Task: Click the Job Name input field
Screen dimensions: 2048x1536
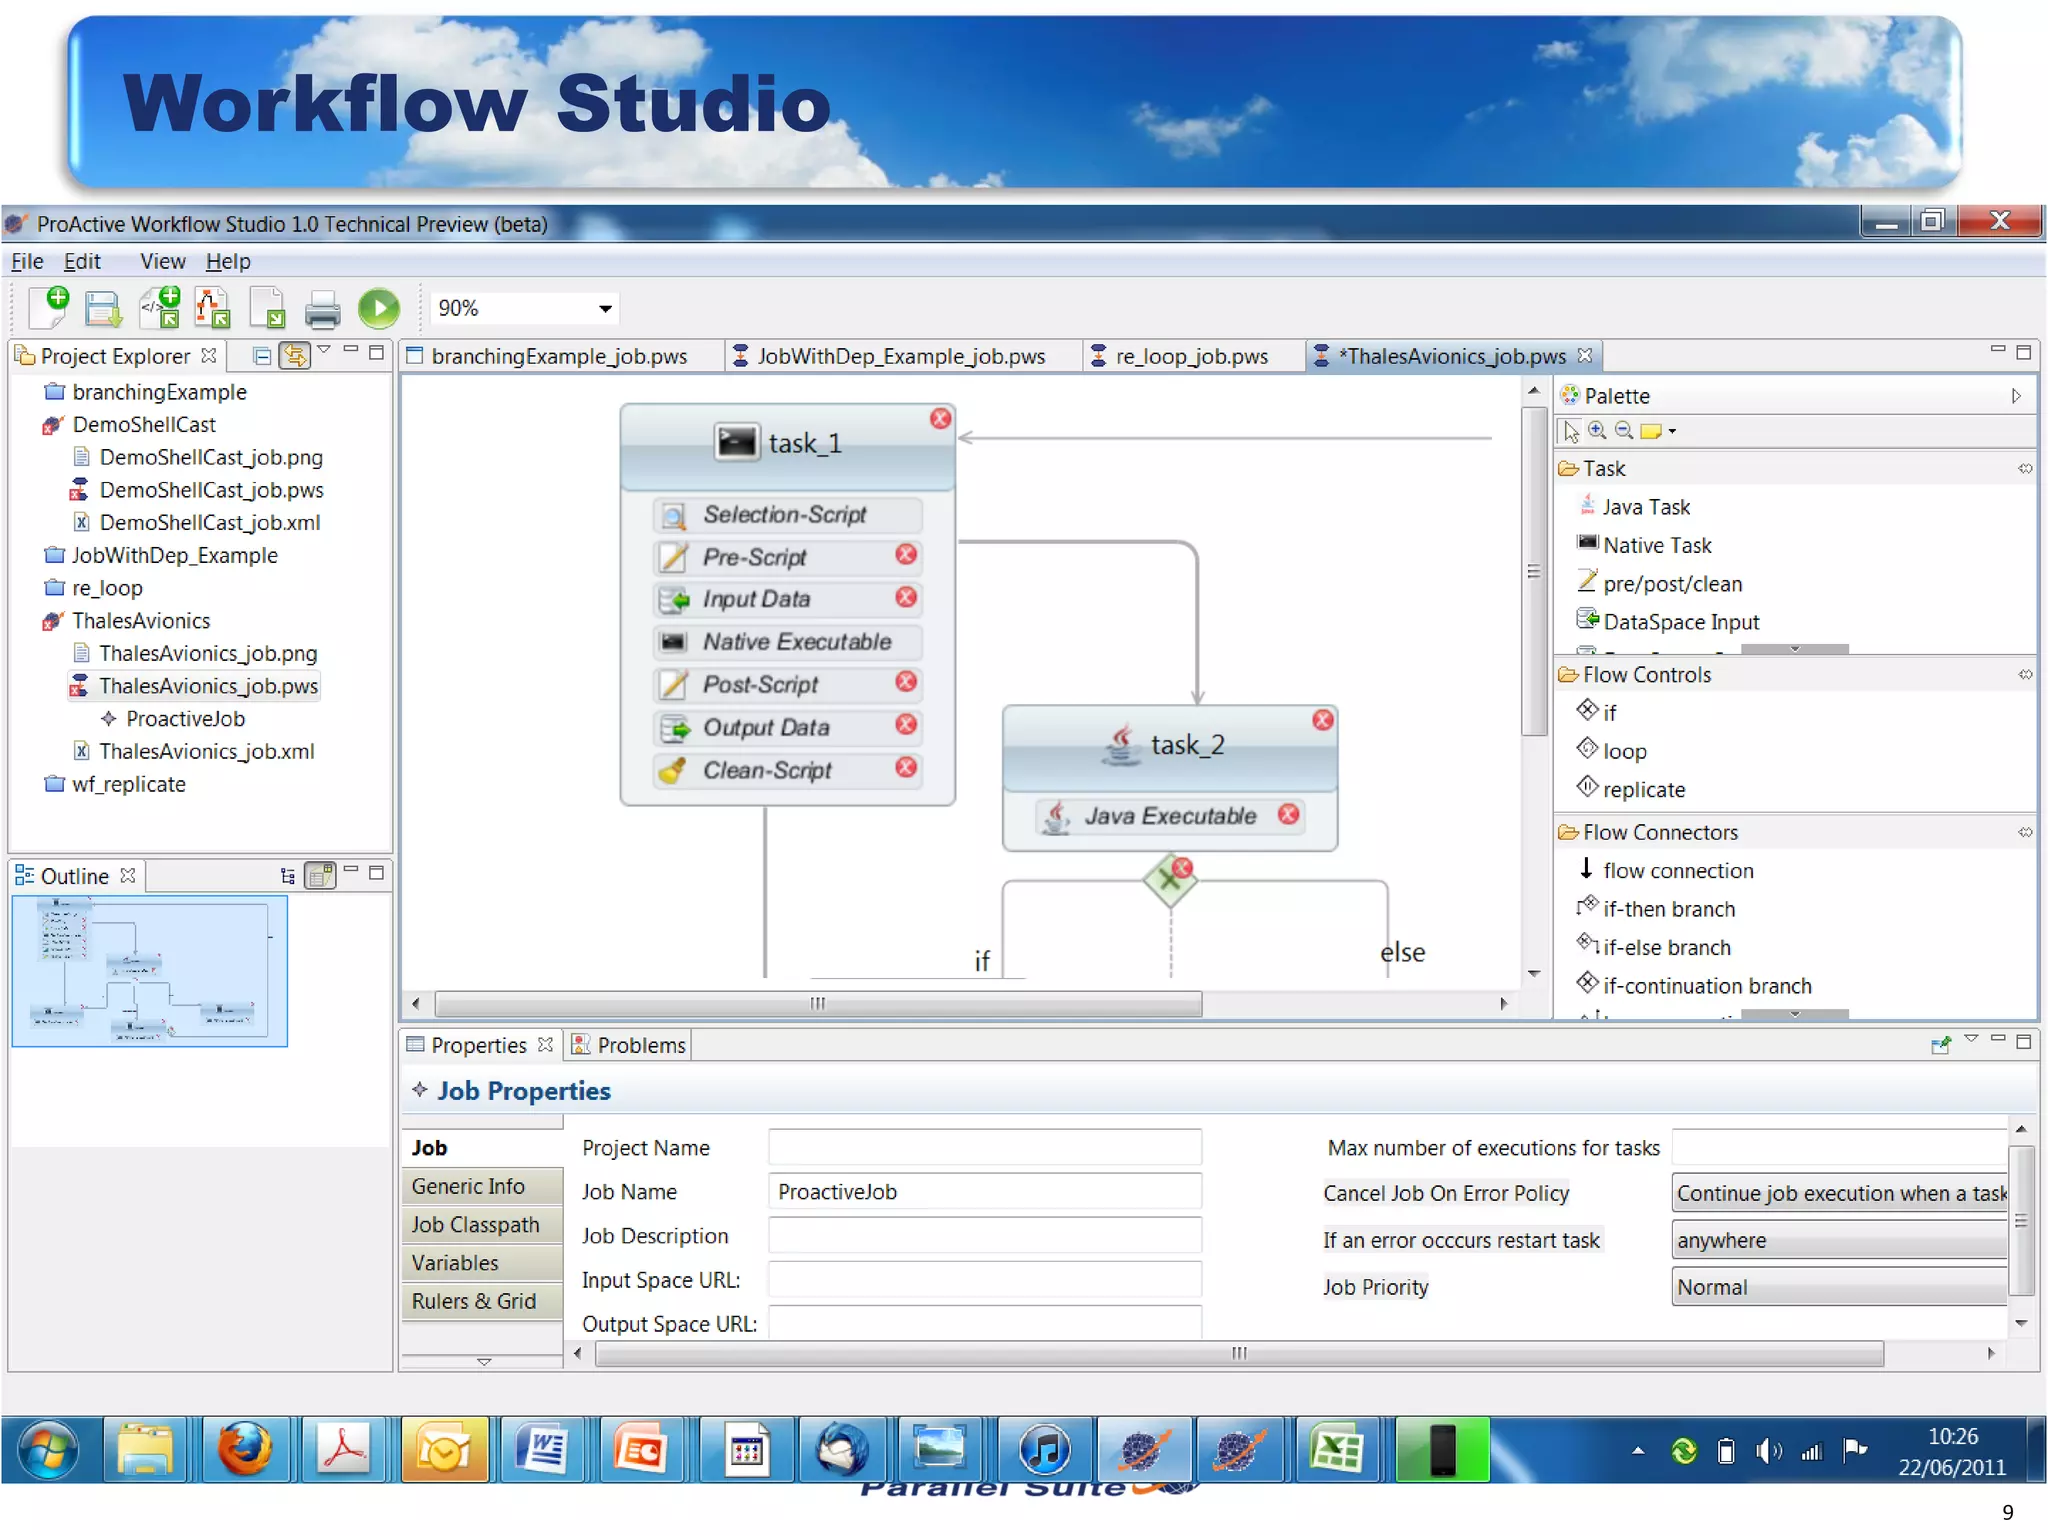Action: pos(984,1192)
